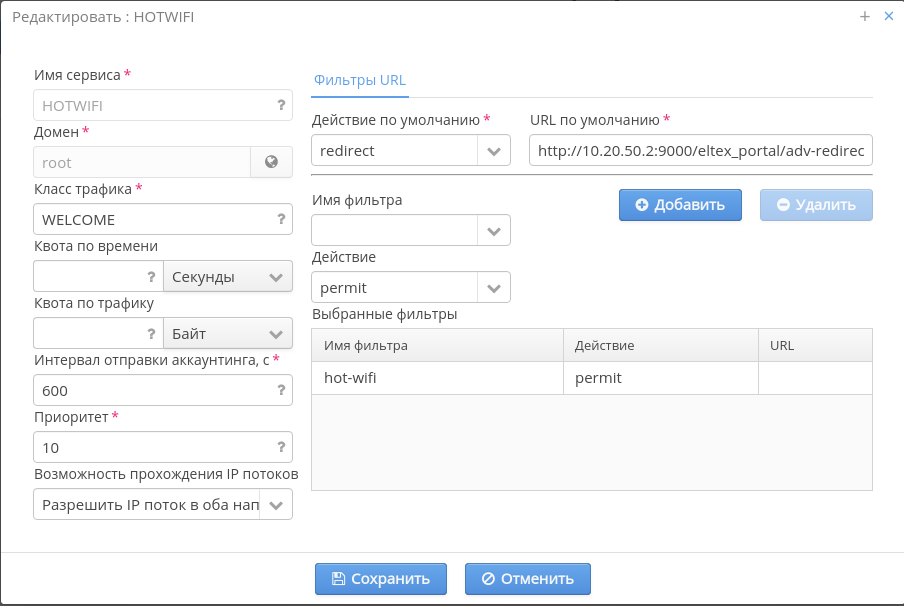
Task: Click the URL по умолчанию input field
Action: [701, 151]
